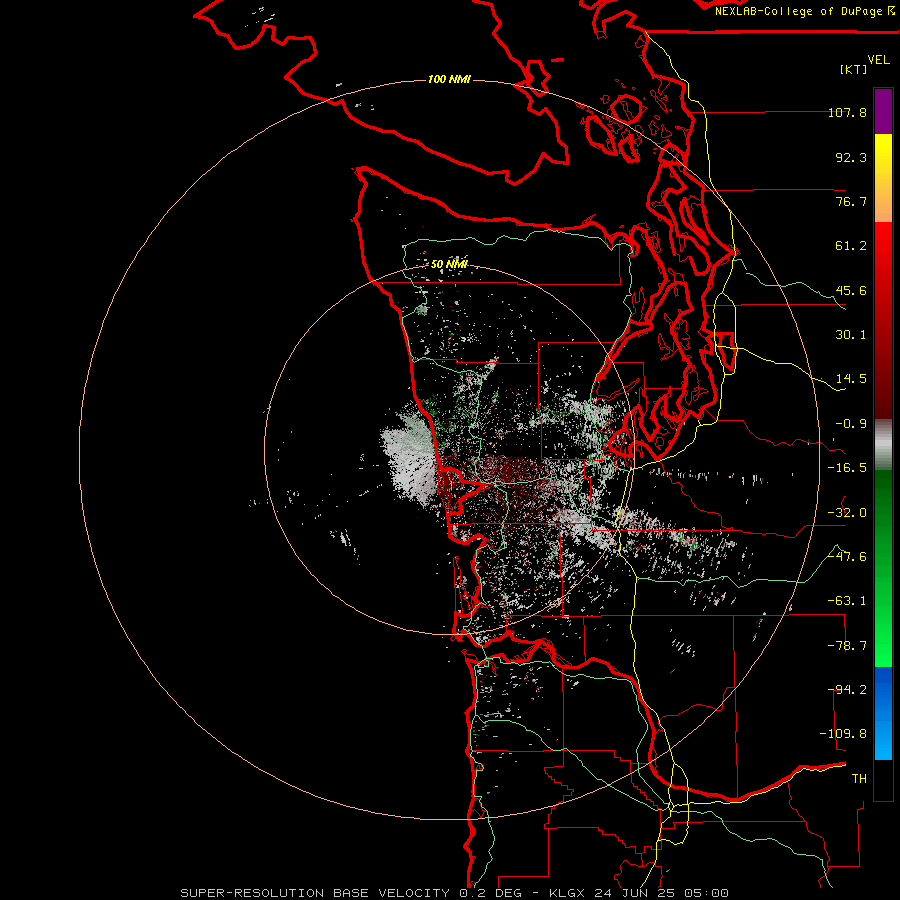Image resolution: width=900 pixels, height=900 pixels.
Task: Click the purple segment of the color bar
Action: (883, 111)
